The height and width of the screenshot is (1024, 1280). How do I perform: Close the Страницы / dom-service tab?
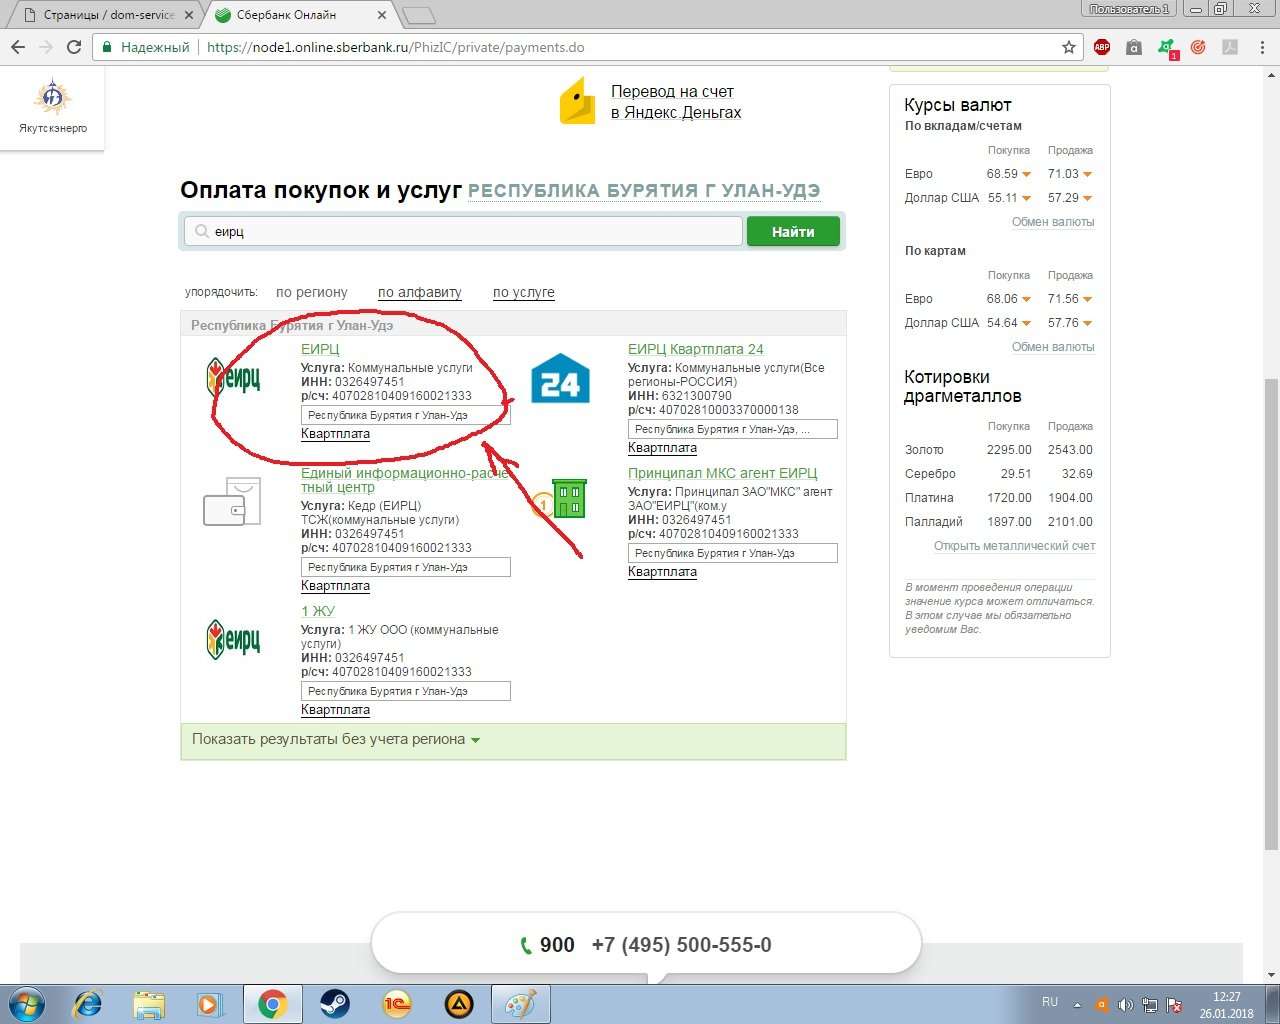tap(188, 15)
